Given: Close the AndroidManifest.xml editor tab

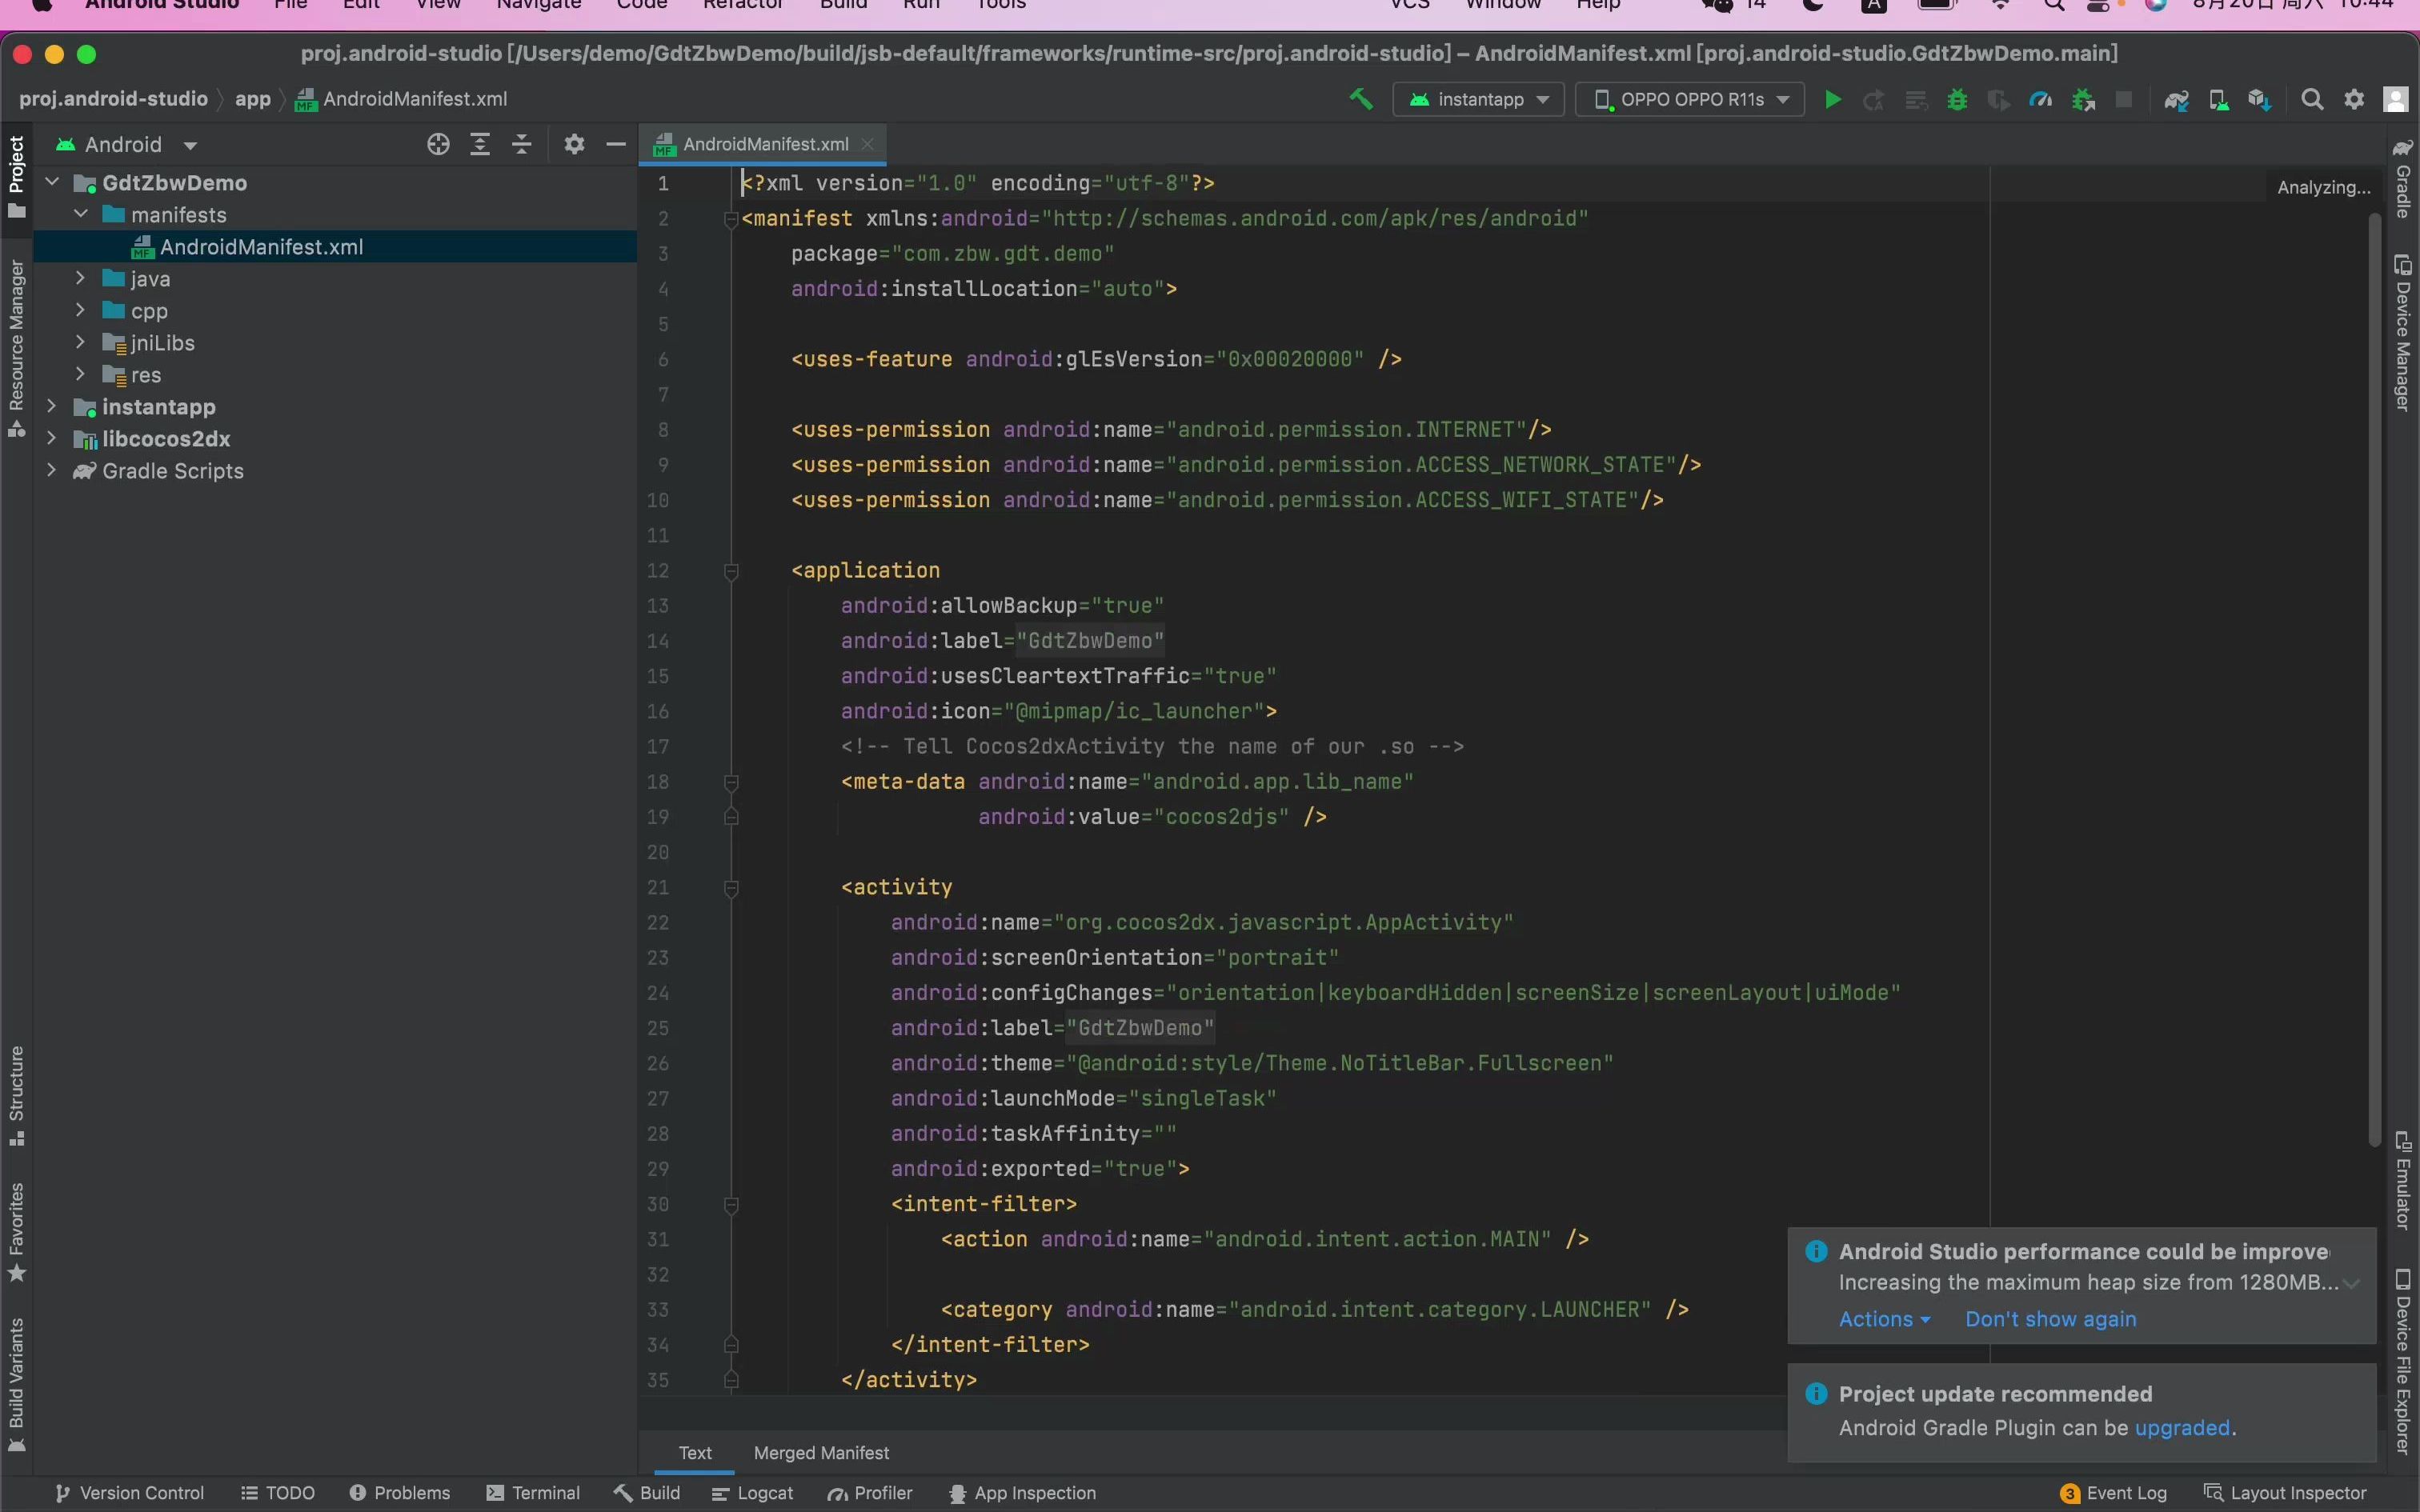Looking at the screenshot, I should coord(868,144).
